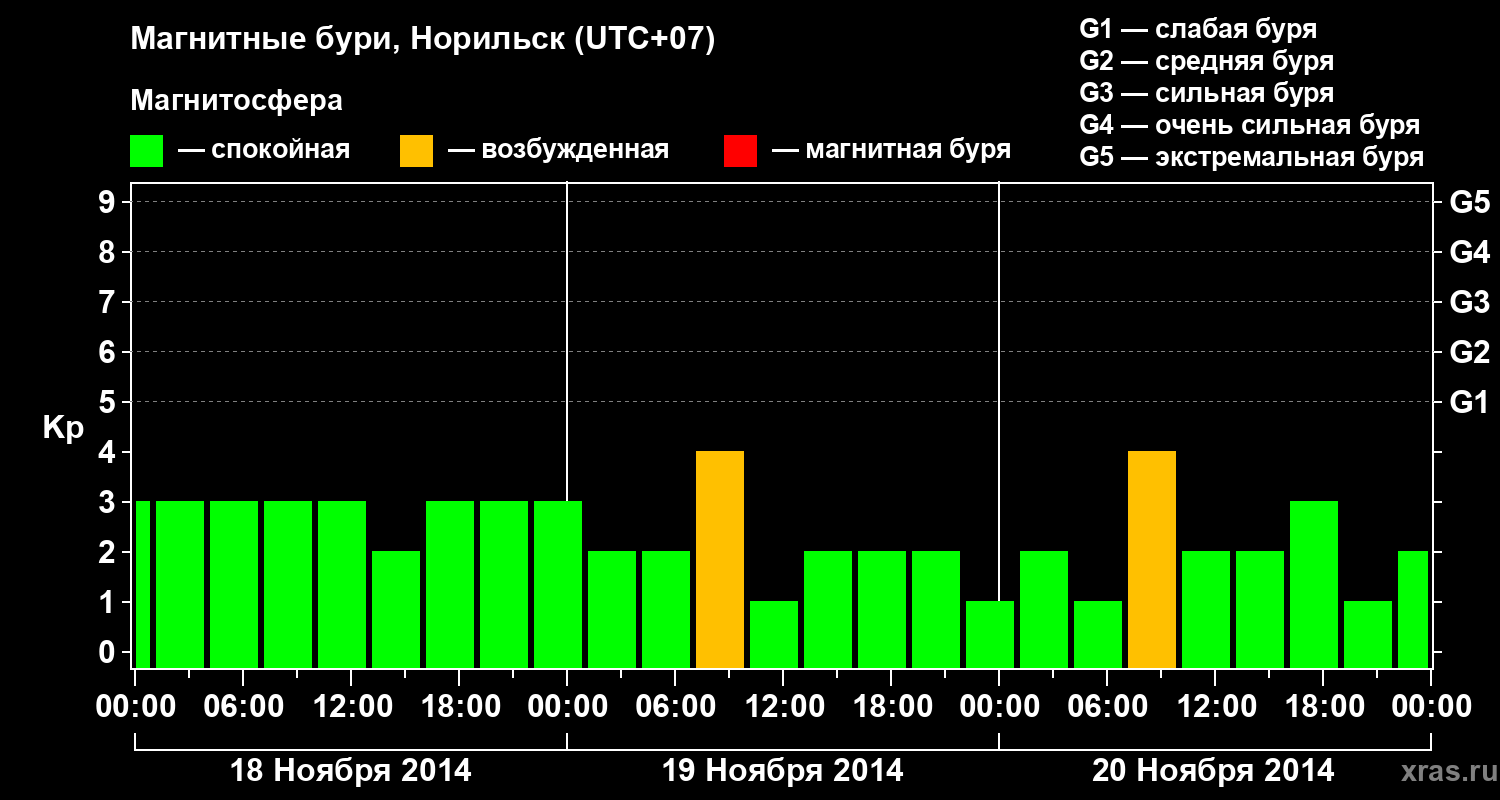Click the 'G1 — слабая буря' legend line
The height and width of the screenshot is (800, 1500).
click(1198, 29)
